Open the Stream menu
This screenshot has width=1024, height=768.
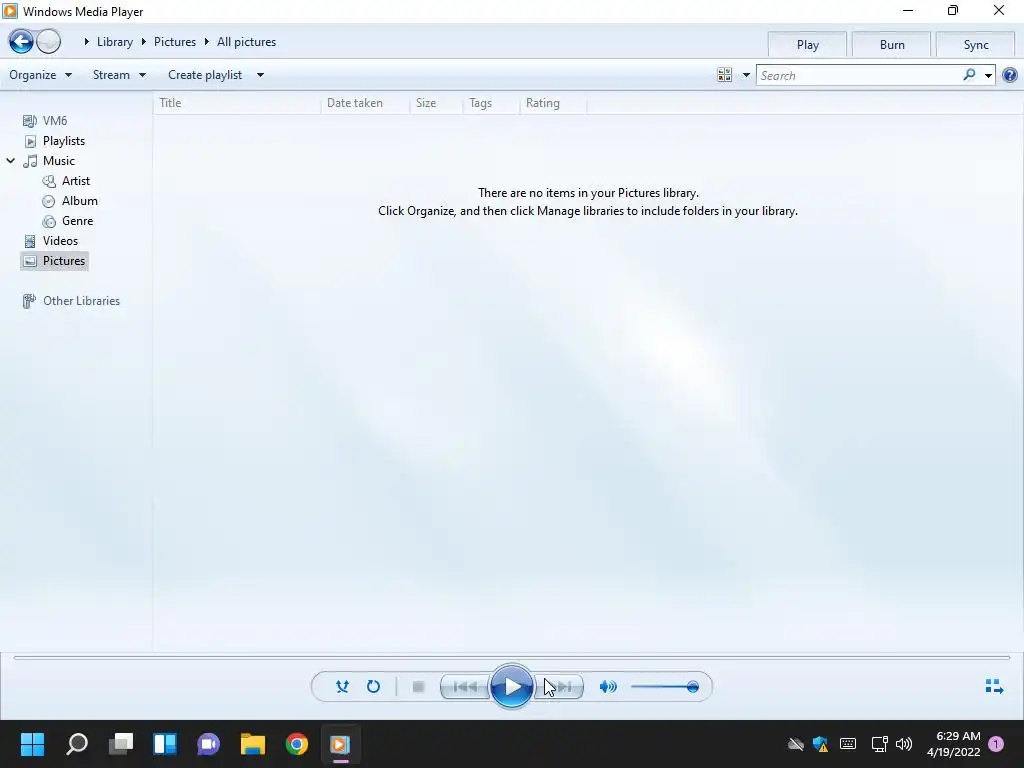pyautogui.click(x=120, y=75)
